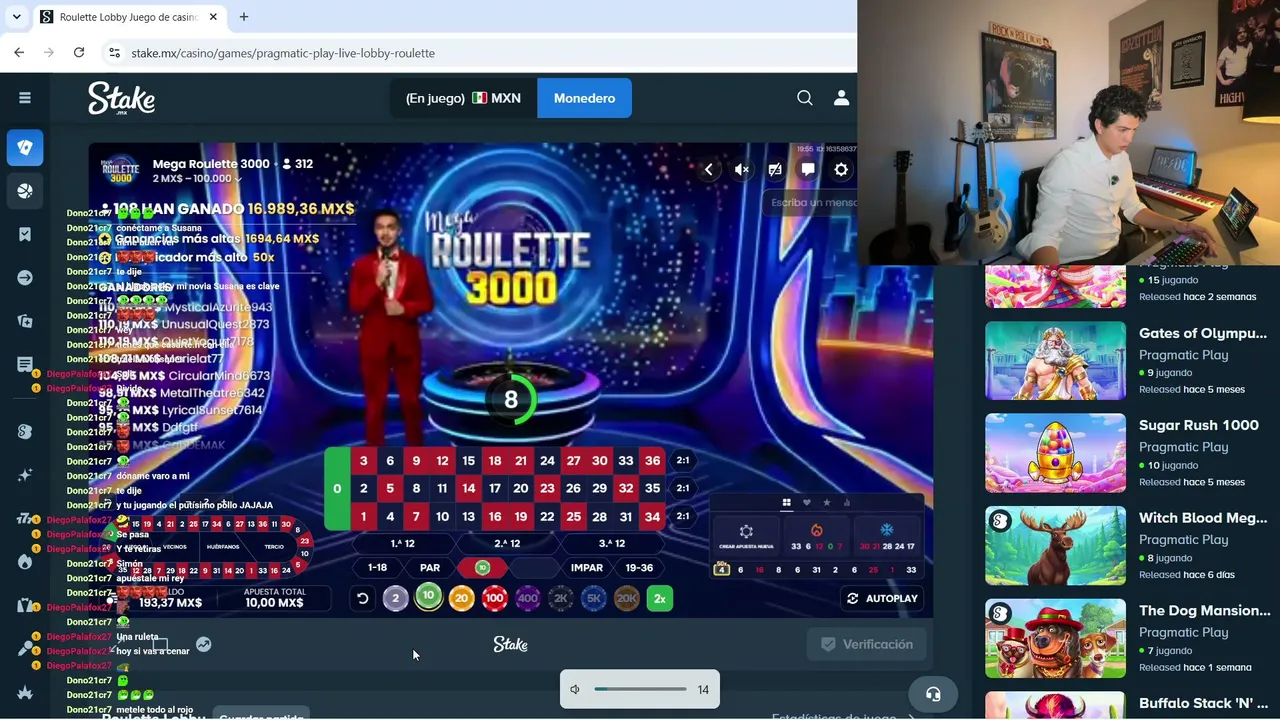Select the 20K chip
The width and height of the screenshot is (1280, 720).
coord(626,599)
